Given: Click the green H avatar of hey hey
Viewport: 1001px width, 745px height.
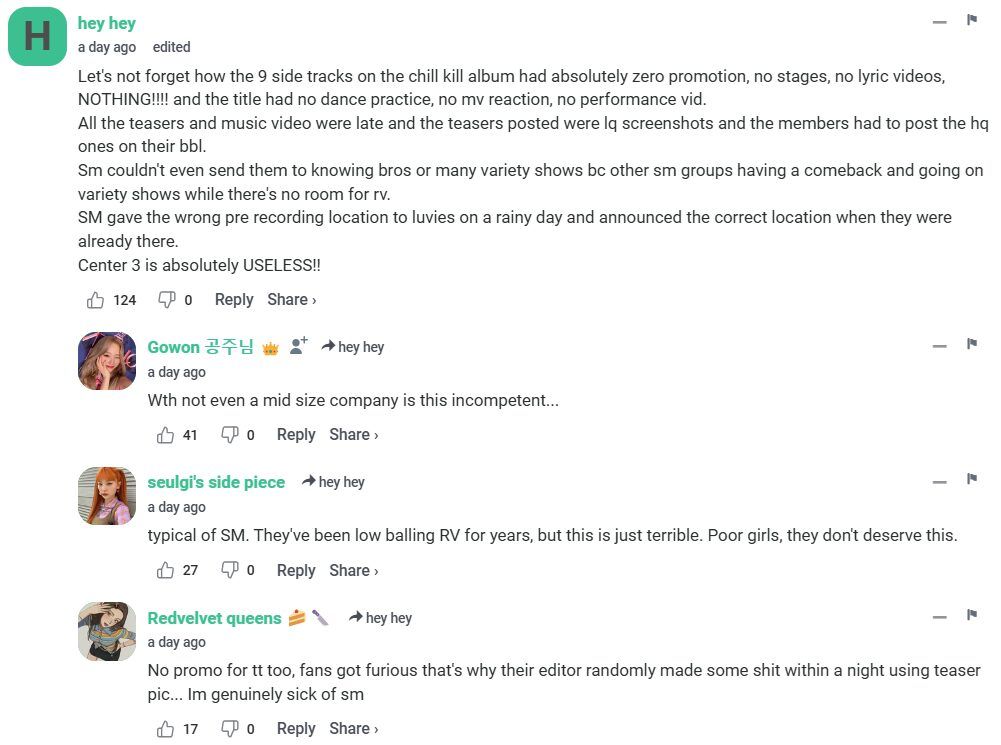Looking at the screenshot, I should pyautogui.click(x=37, y=36).
